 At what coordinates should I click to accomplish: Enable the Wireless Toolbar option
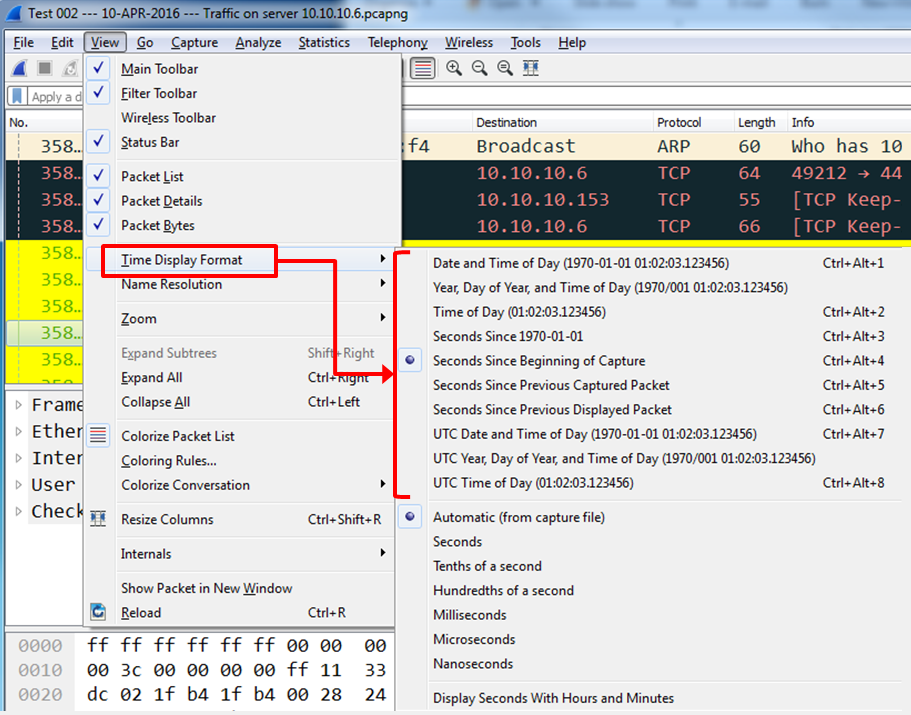168,118
